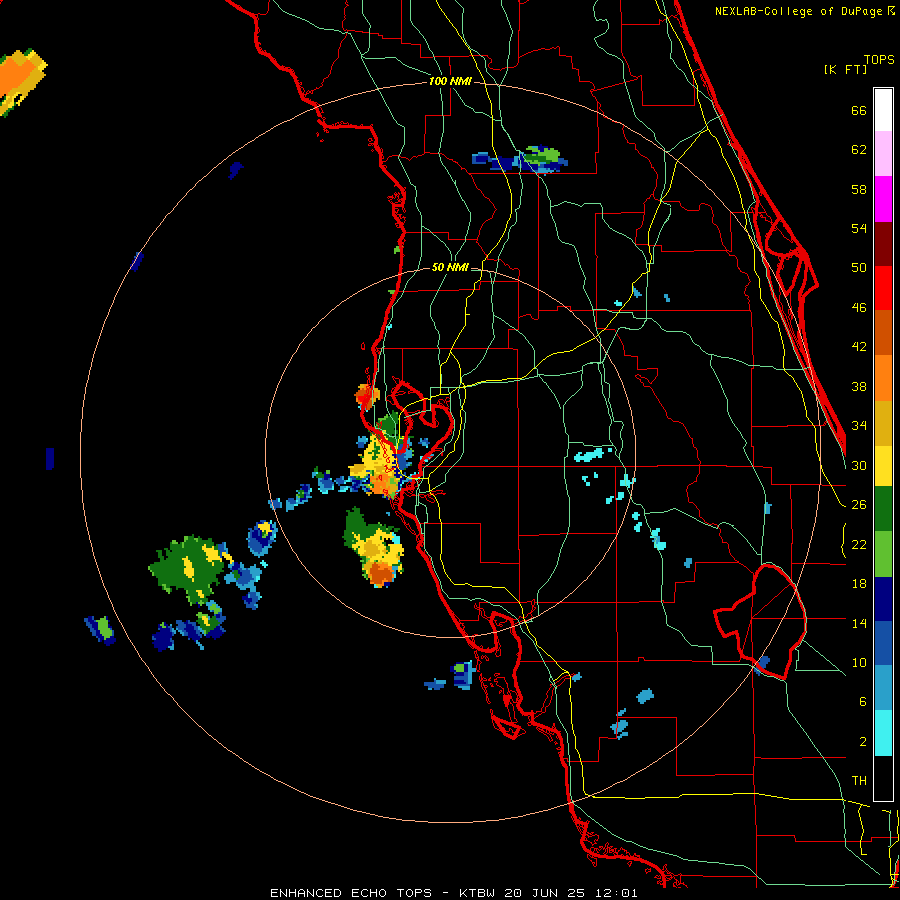Click the NEXLAB-College of DuPage title text
The height and width of the screenshot is (900, 900).
point(800,11)
